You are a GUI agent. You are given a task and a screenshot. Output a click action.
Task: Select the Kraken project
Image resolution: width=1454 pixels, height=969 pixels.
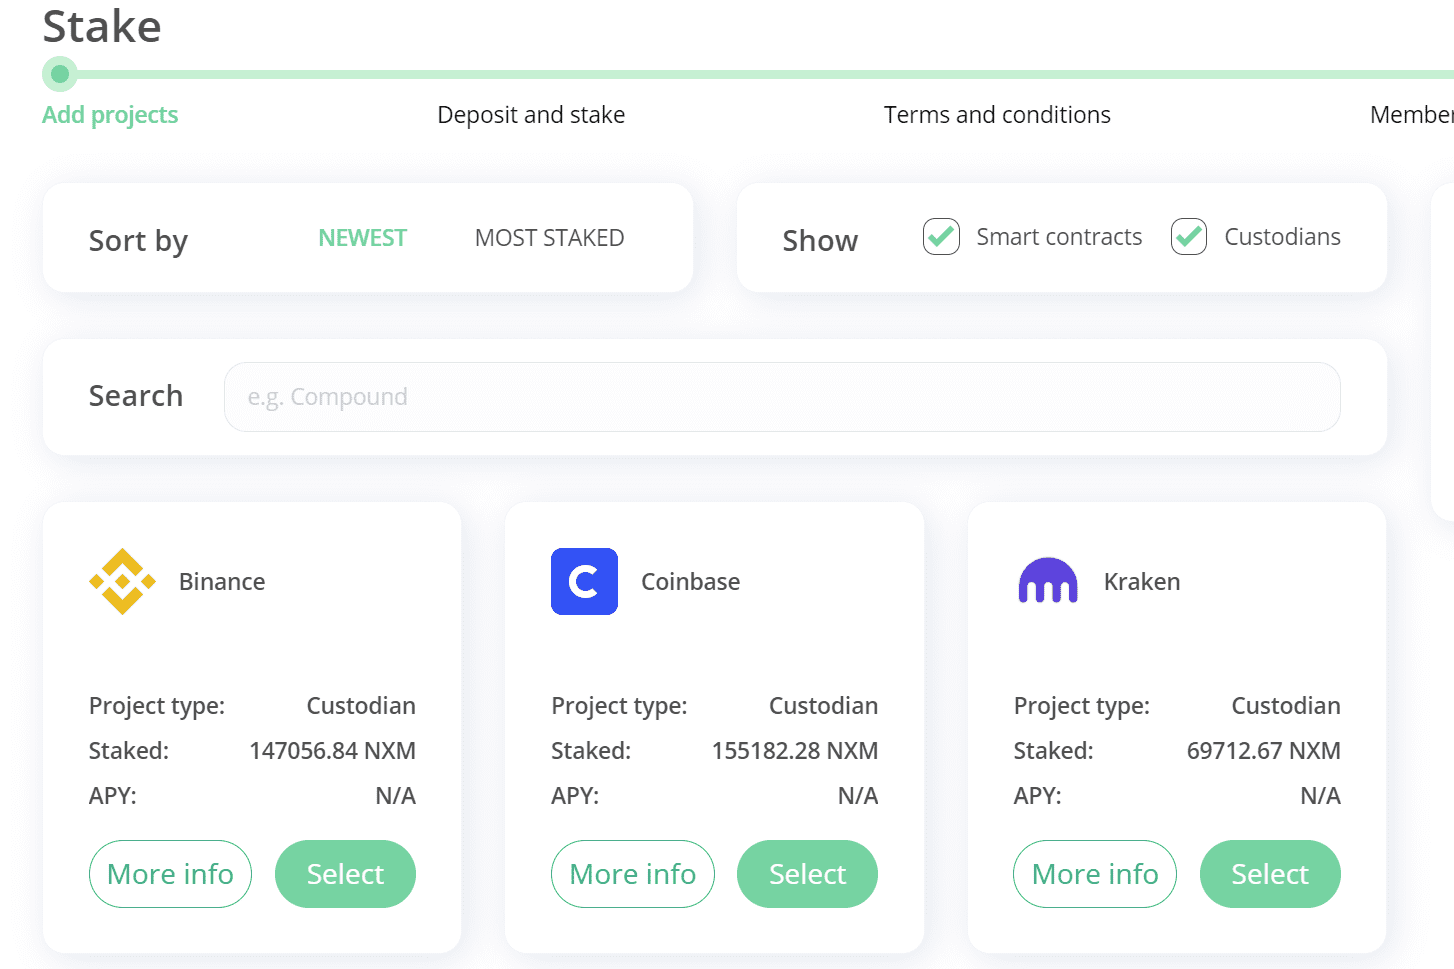point(1270,874)
